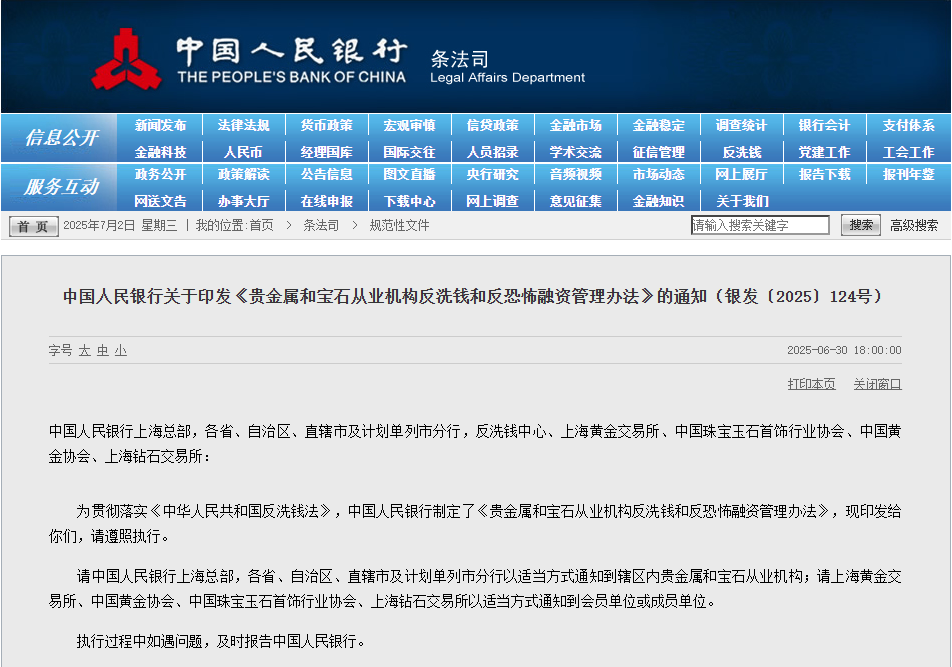
Task: Open 报告下载 navigation item
Action: click(824, 174)
